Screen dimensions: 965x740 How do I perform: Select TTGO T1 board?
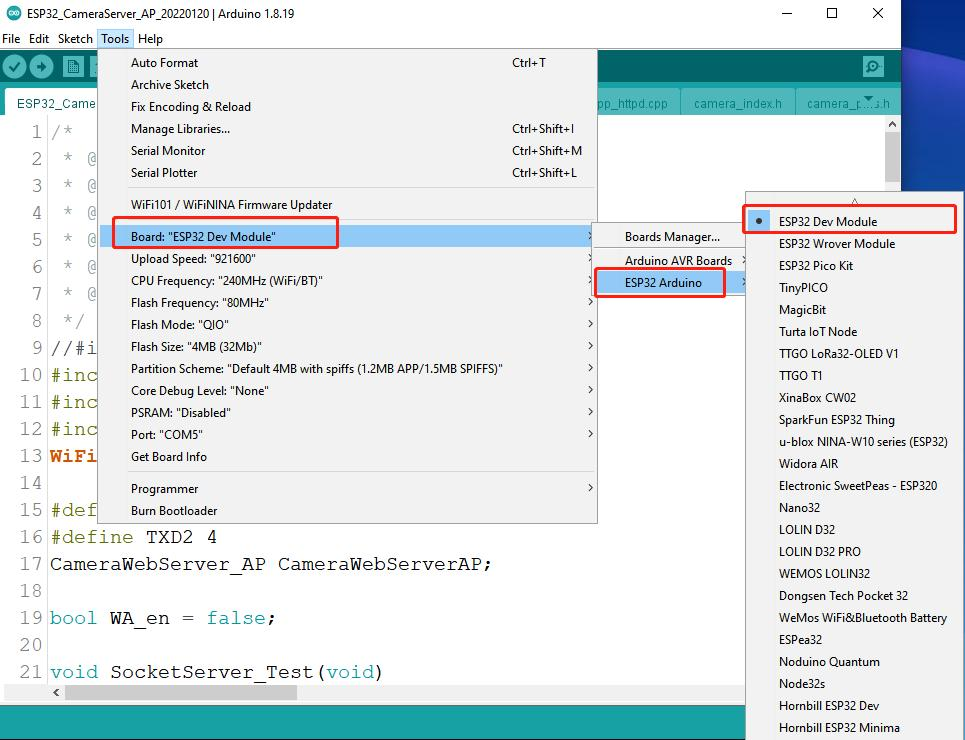(855, 376)
